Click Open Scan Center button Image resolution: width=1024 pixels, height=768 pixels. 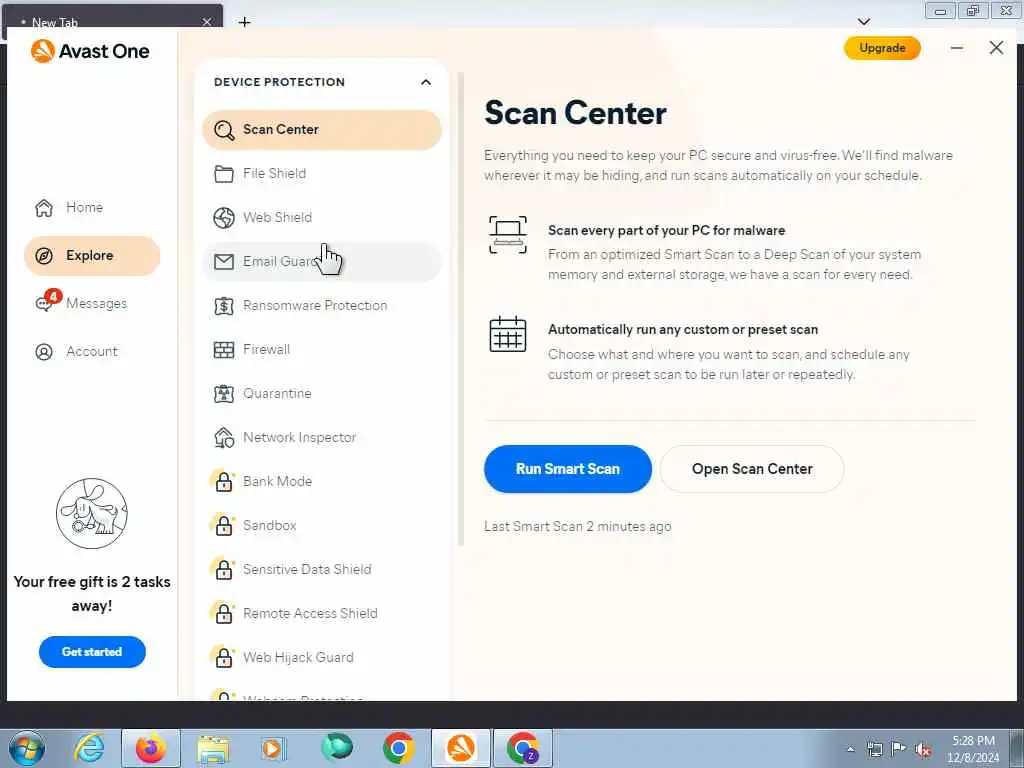(752, 469)
